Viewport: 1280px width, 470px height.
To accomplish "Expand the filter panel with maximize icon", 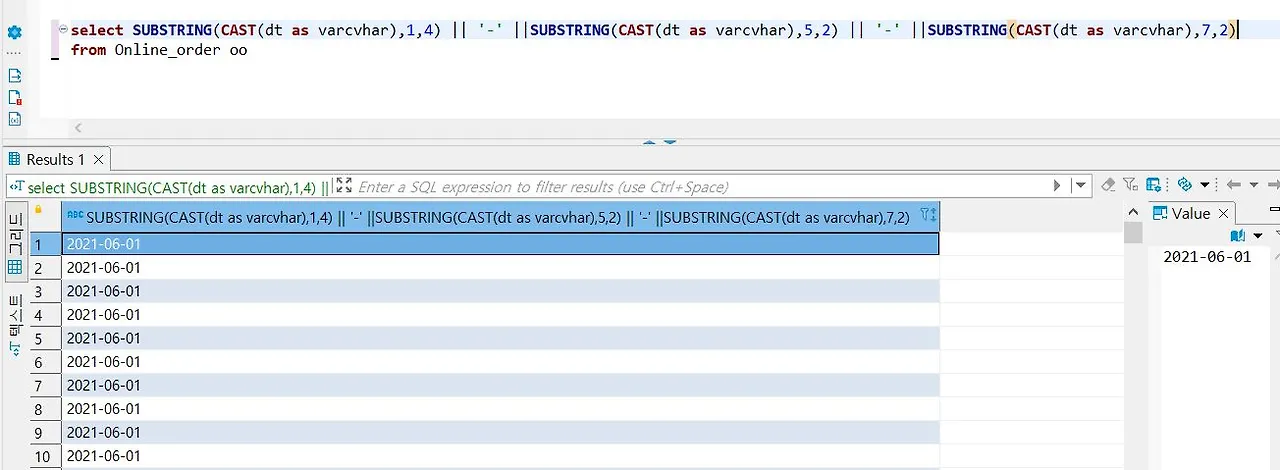I will (344, 186).
